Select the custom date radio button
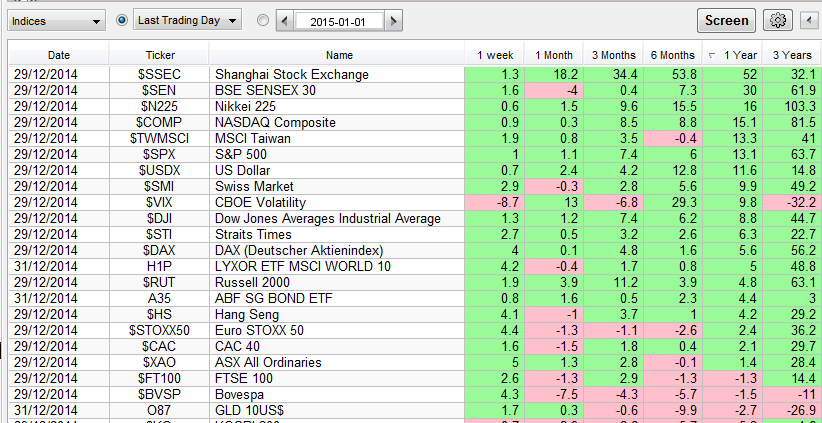 262,20
